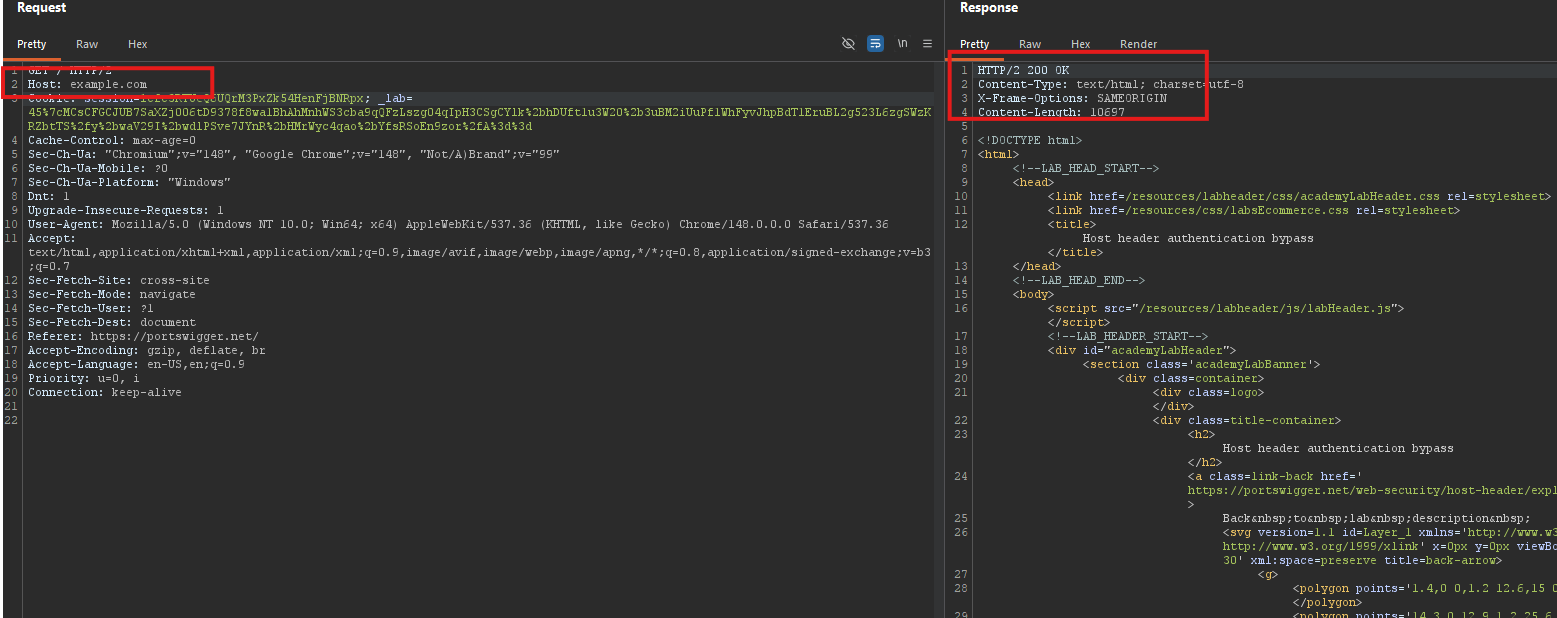Click the Connection: keep-alive line

[x=105, y=393]
